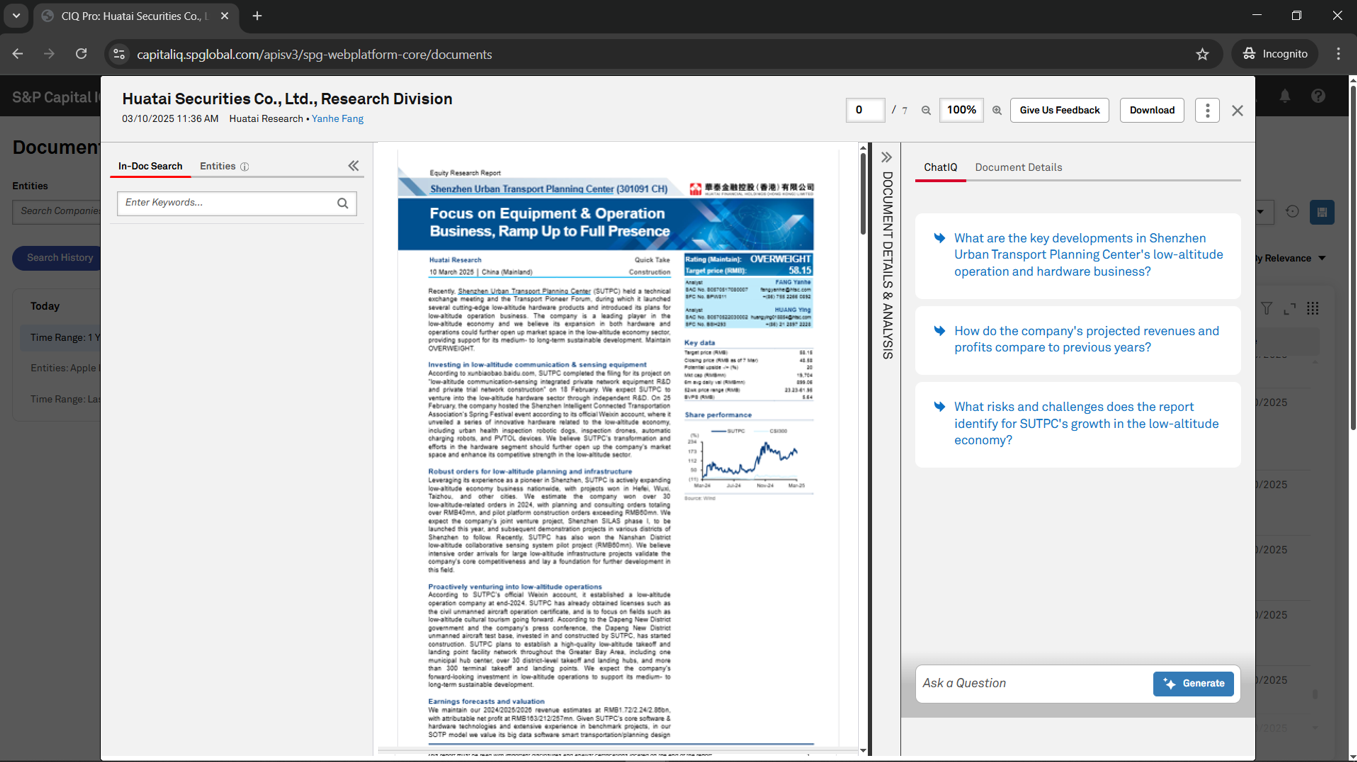Click the Give Us Feedback button
This screenshot has height=762, width=1357.
pos(1059,110)
